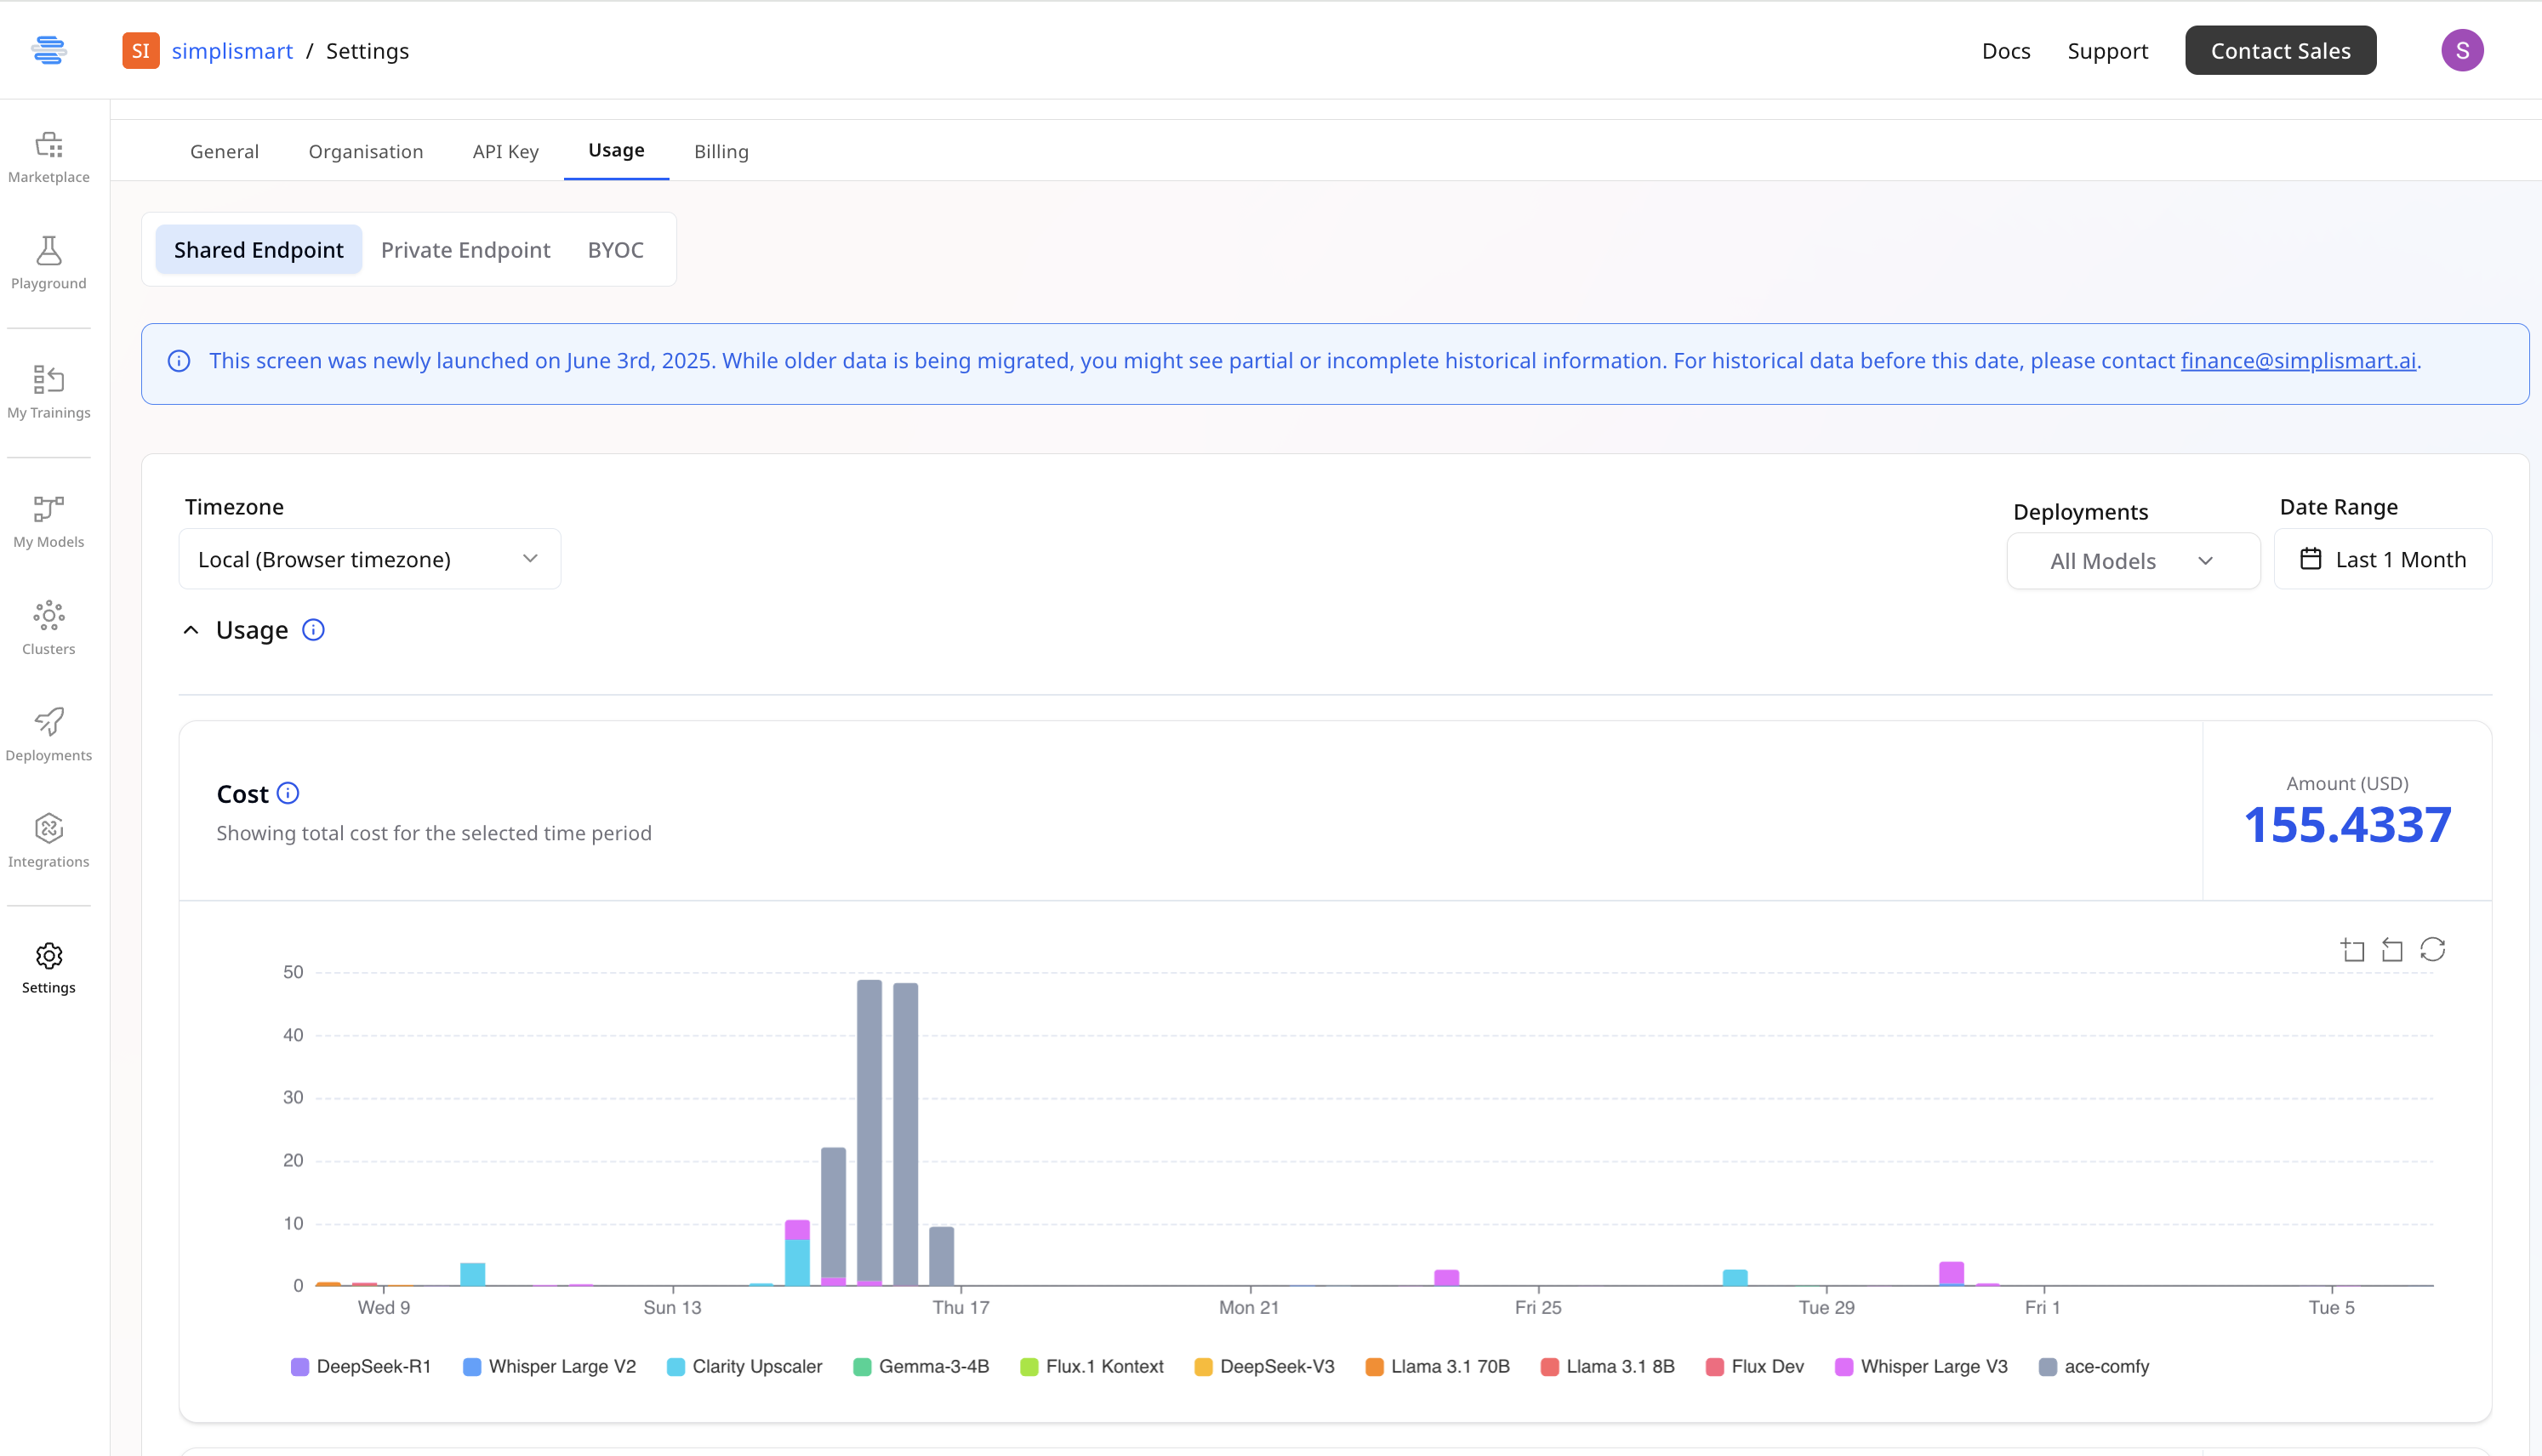Image resolution: width=2542 pixels, height=1456 pixels.
Task: Open My Models in sidebar
Action: (x=48, y=521)
